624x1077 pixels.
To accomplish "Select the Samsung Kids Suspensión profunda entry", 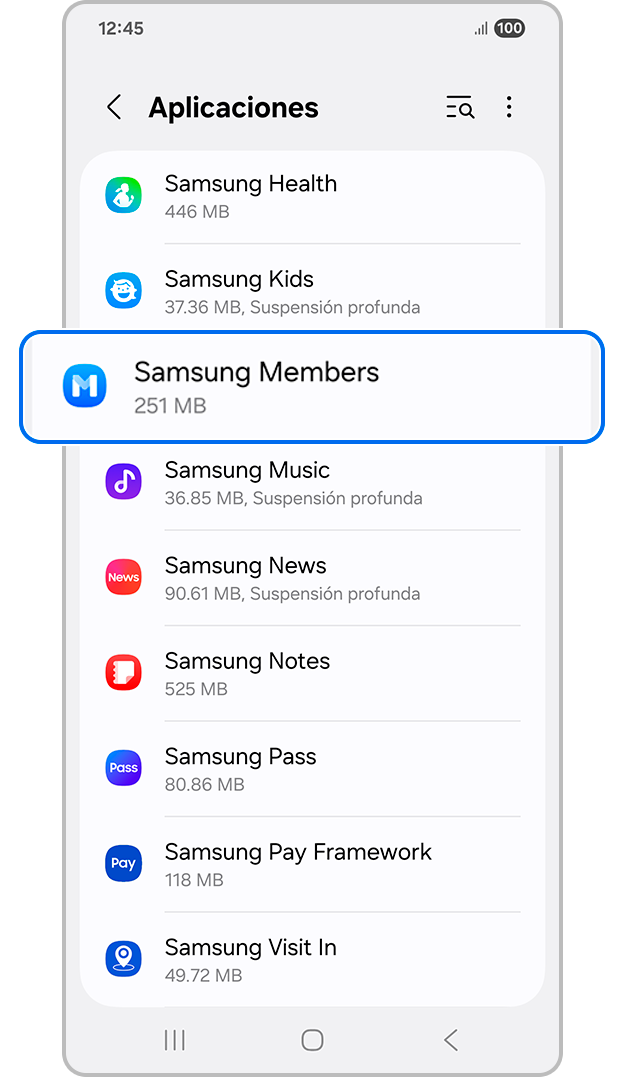I will click(312, 291).
